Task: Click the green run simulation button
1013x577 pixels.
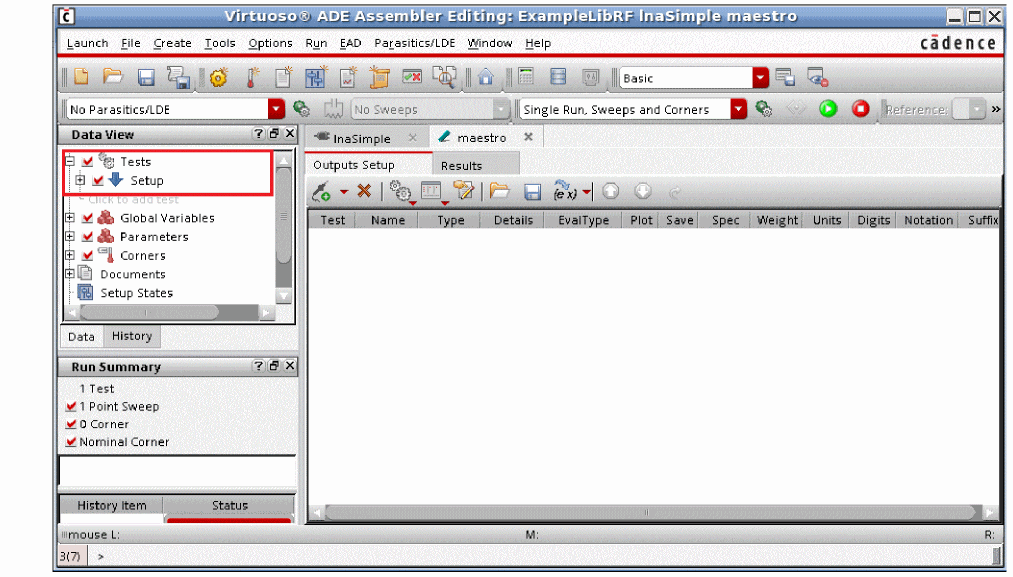Action: tap(828, 109)
